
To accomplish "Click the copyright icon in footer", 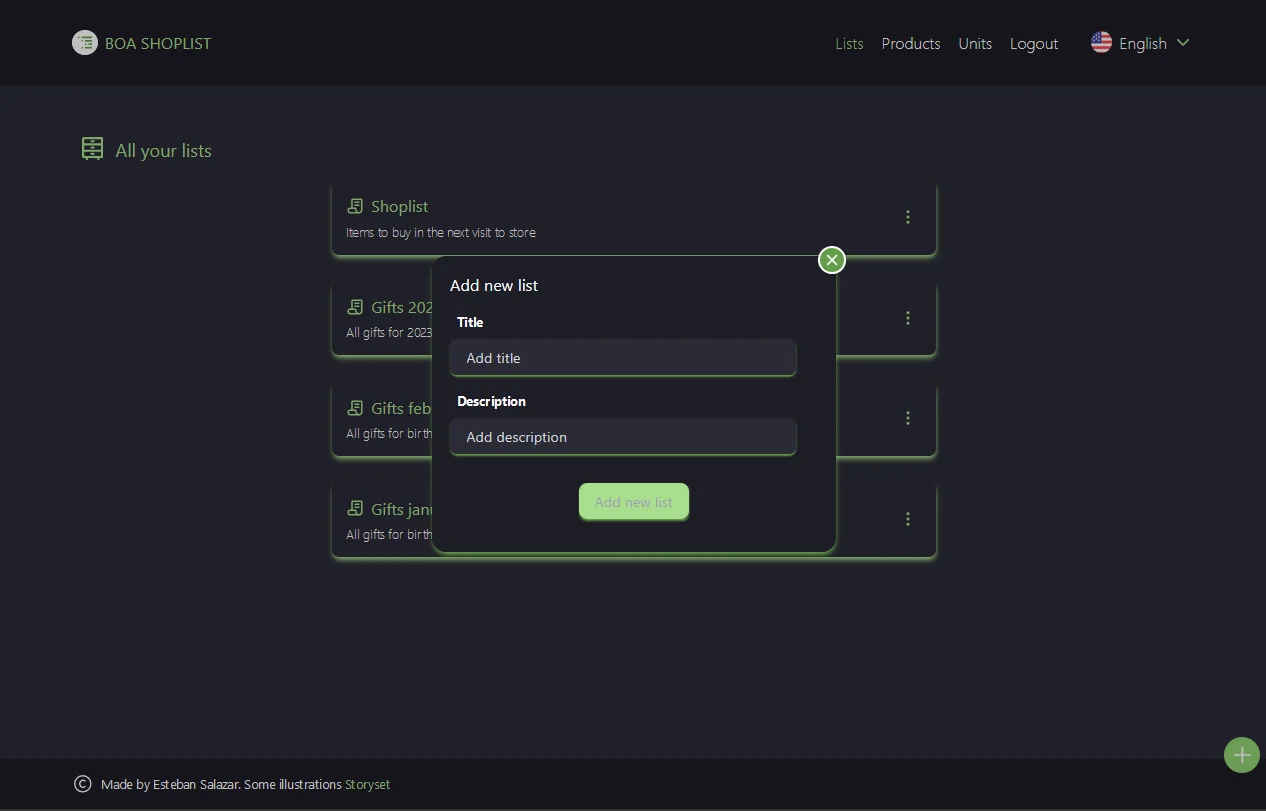I will coord(83,784).
